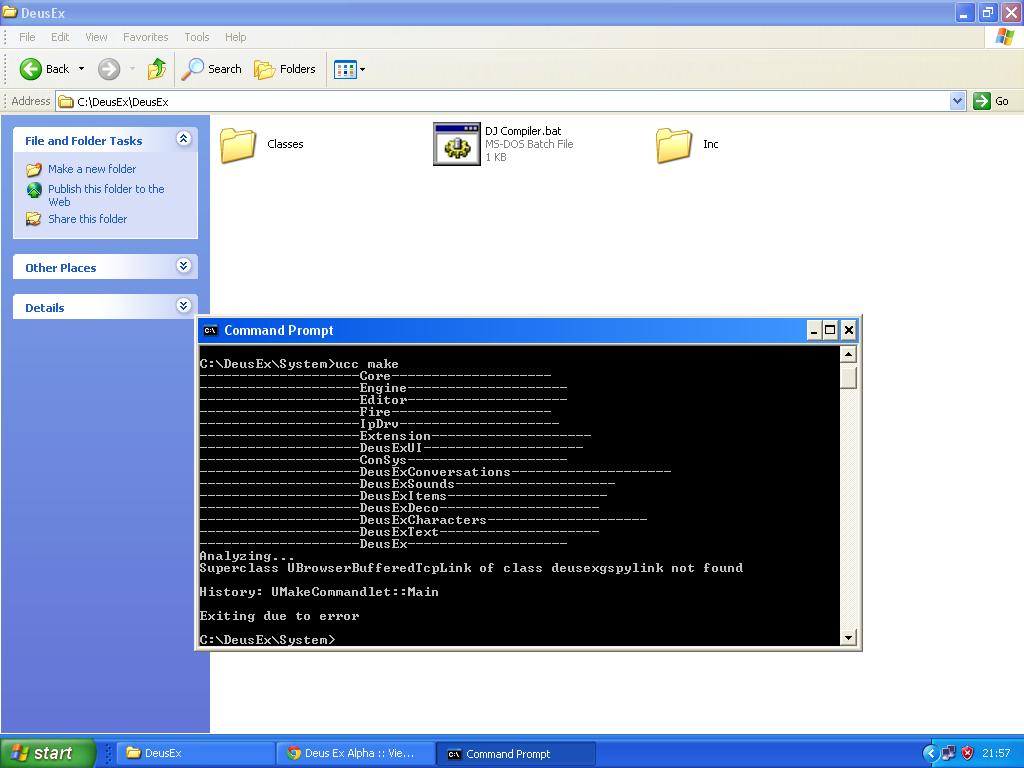Screen dimensions: 1024x768
Task: Open the Favorites menu
Action: point(146,37)
